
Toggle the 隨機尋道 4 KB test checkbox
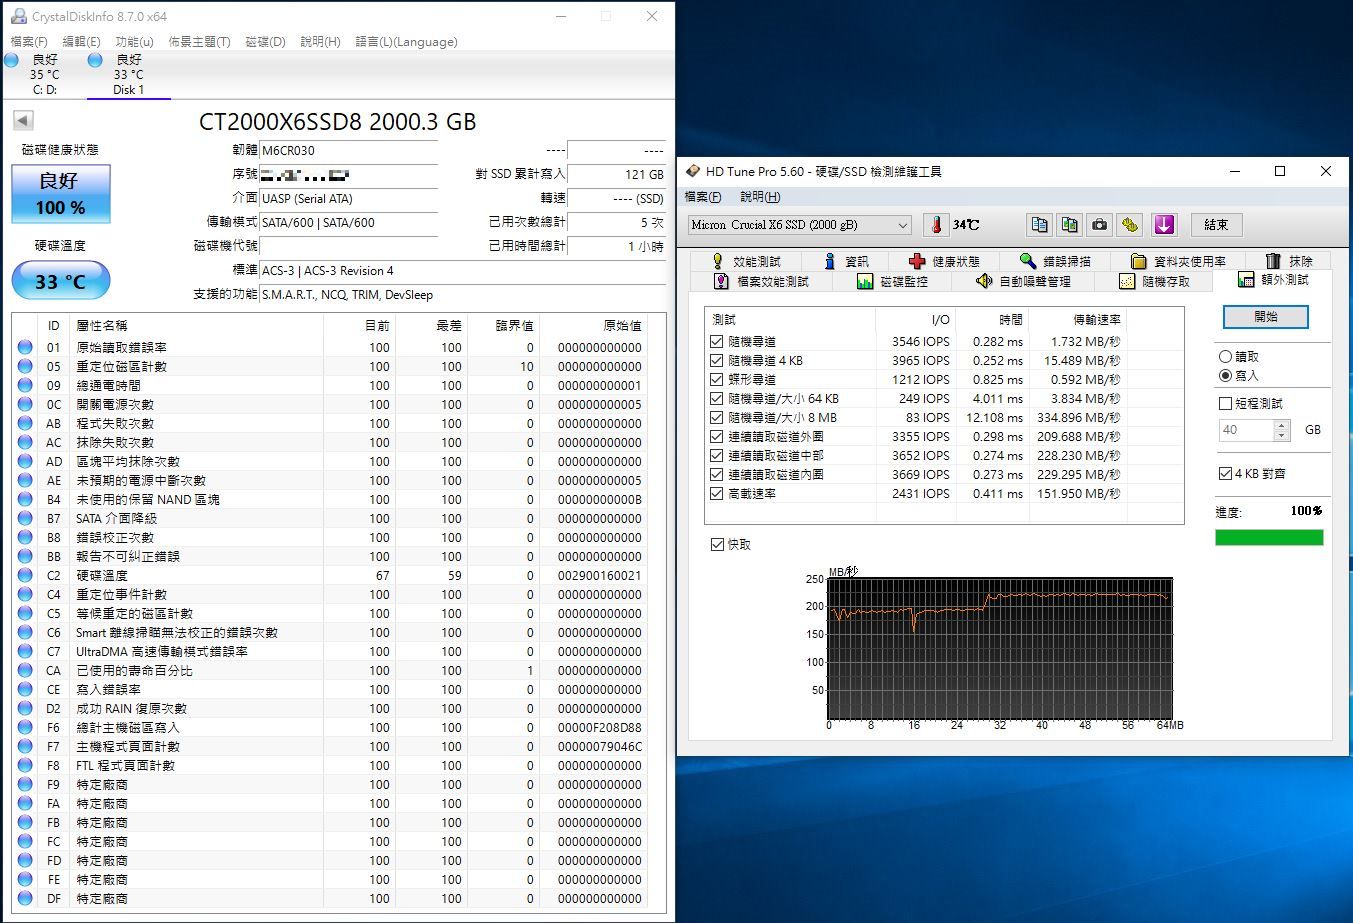tap(716, 361)
